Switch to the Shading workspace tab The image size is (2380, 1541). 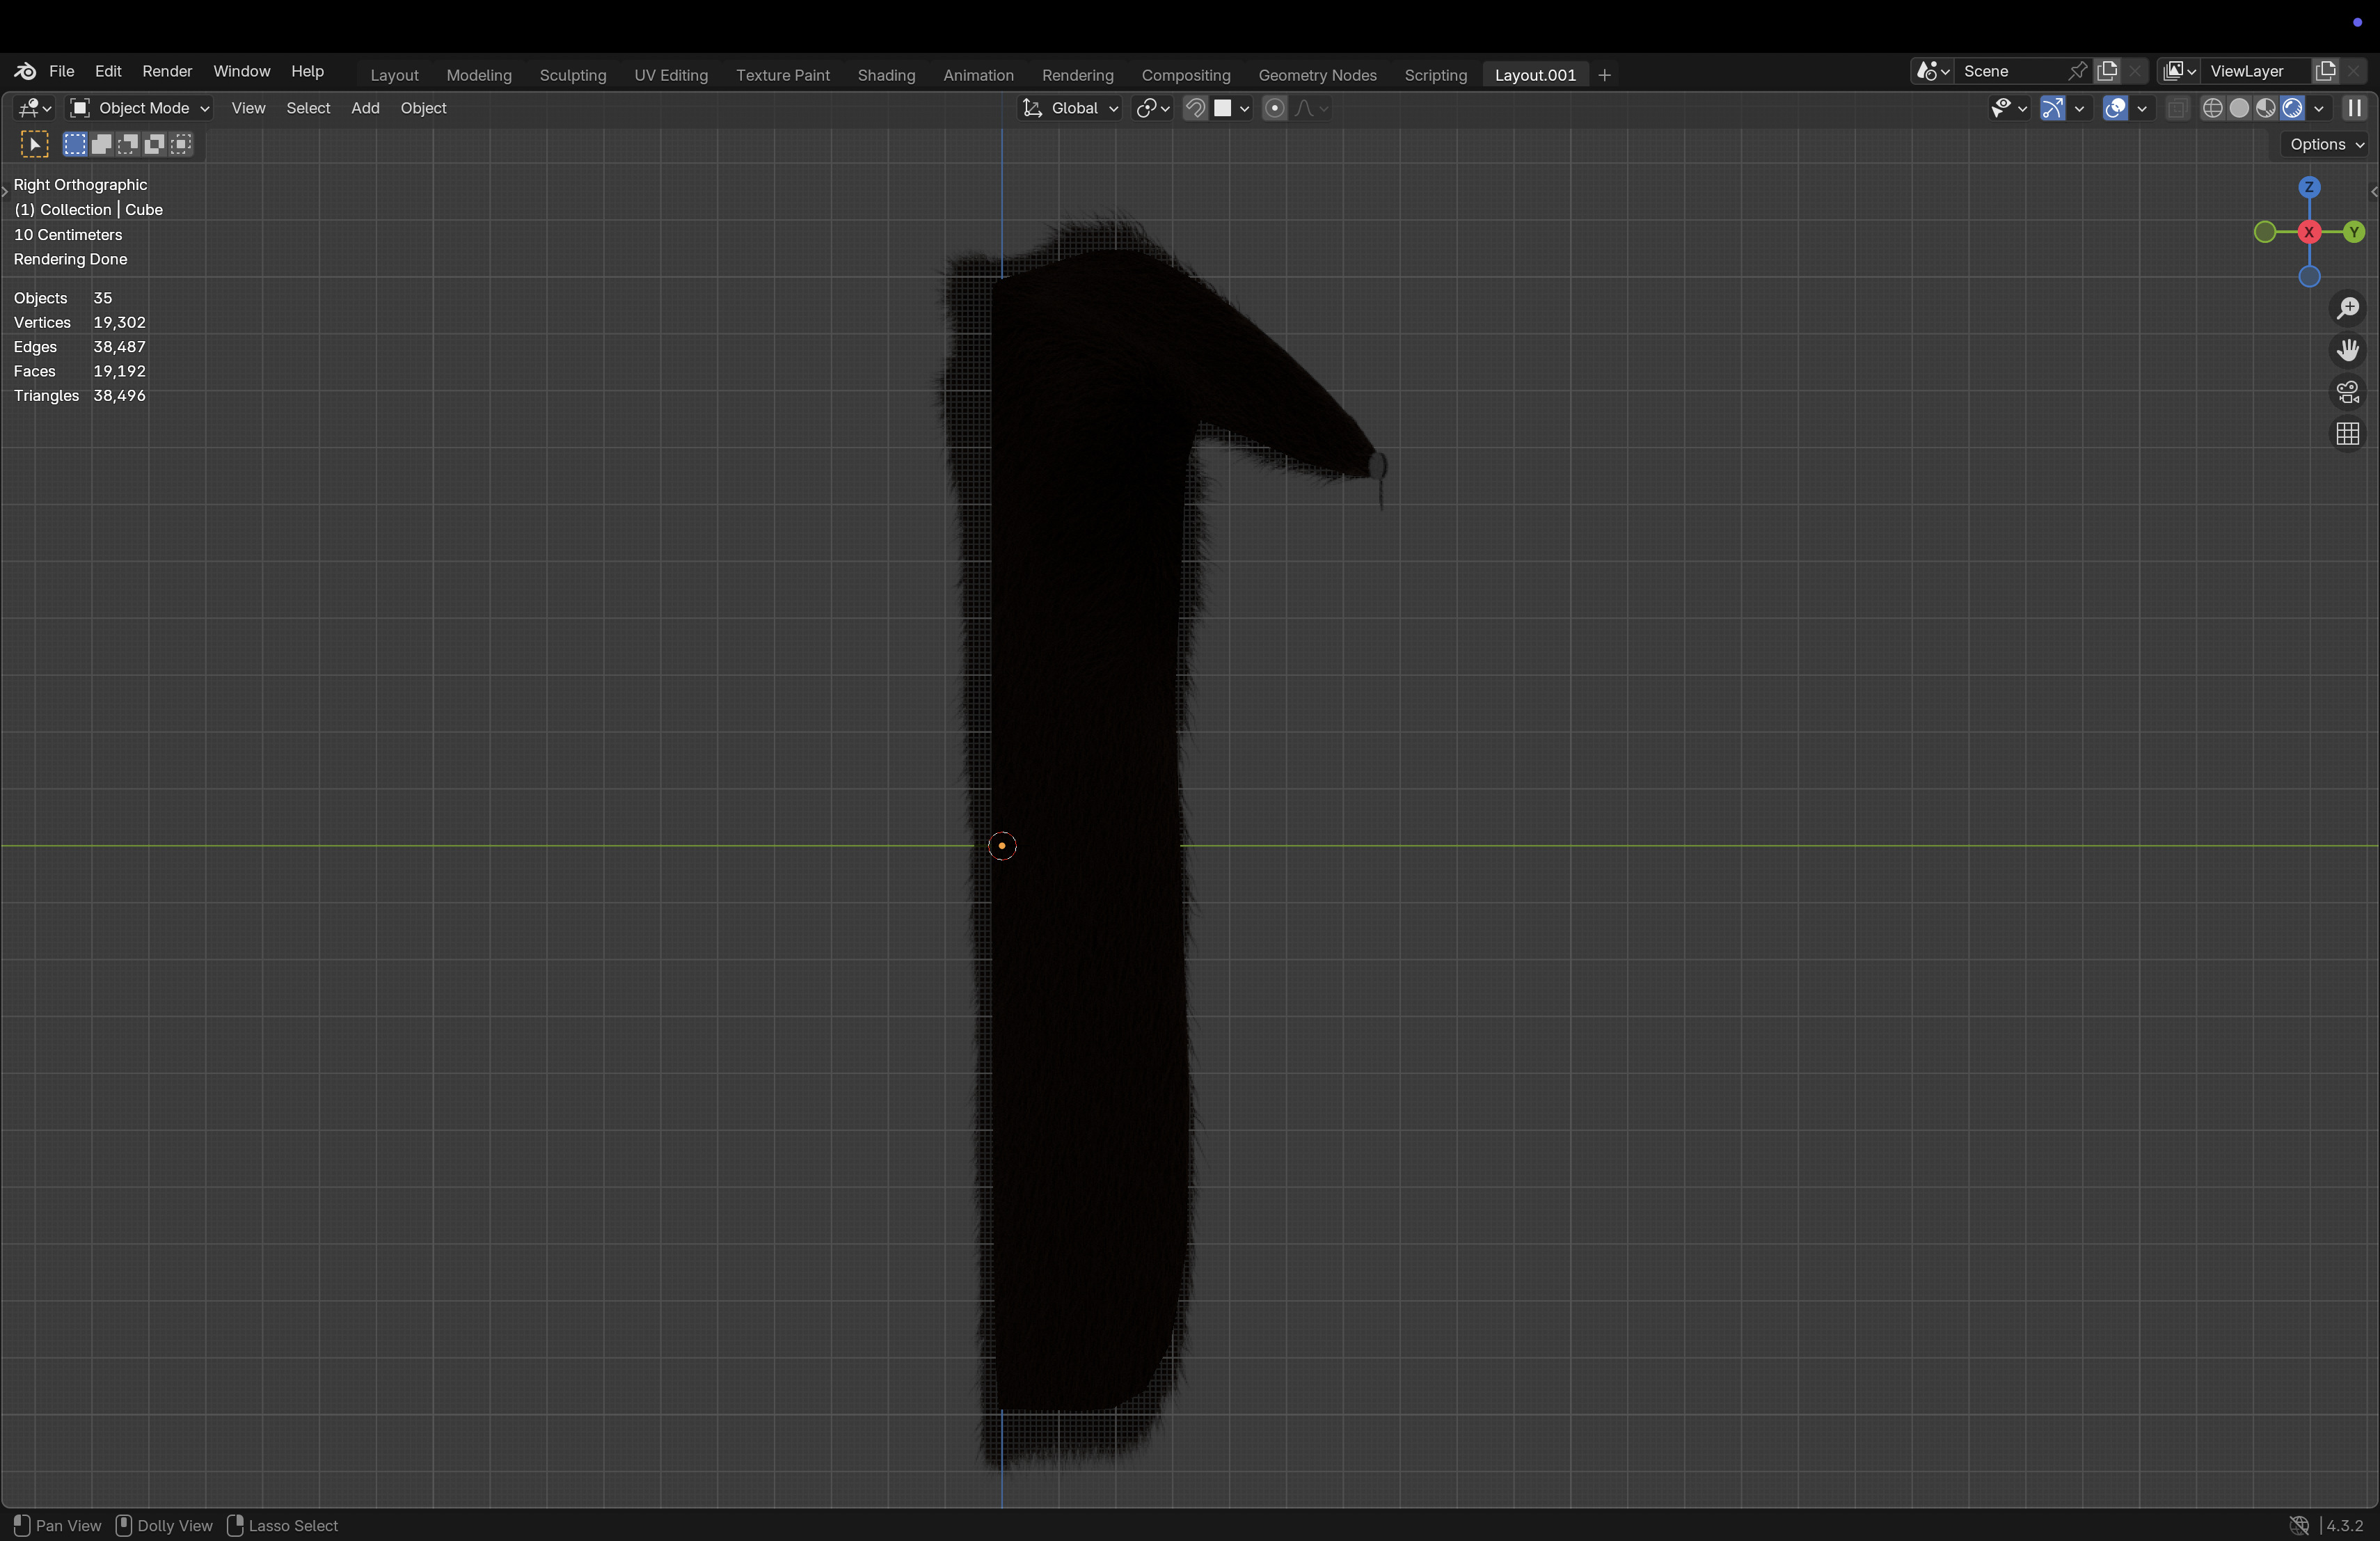click(x=886, y=75)
